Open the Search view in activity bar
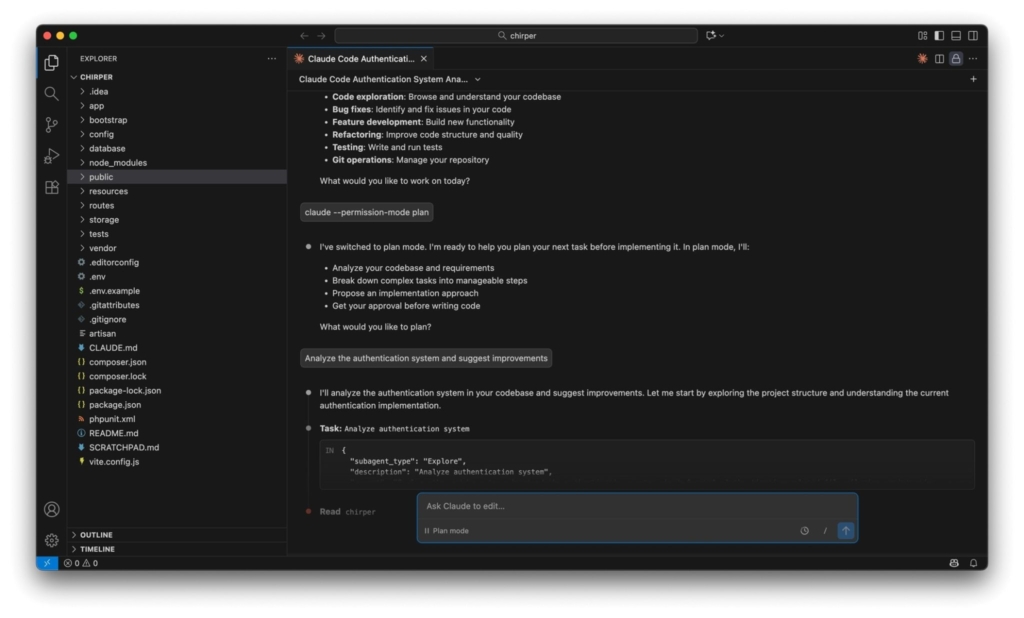 pyautogui.click(x=52, y=93)
